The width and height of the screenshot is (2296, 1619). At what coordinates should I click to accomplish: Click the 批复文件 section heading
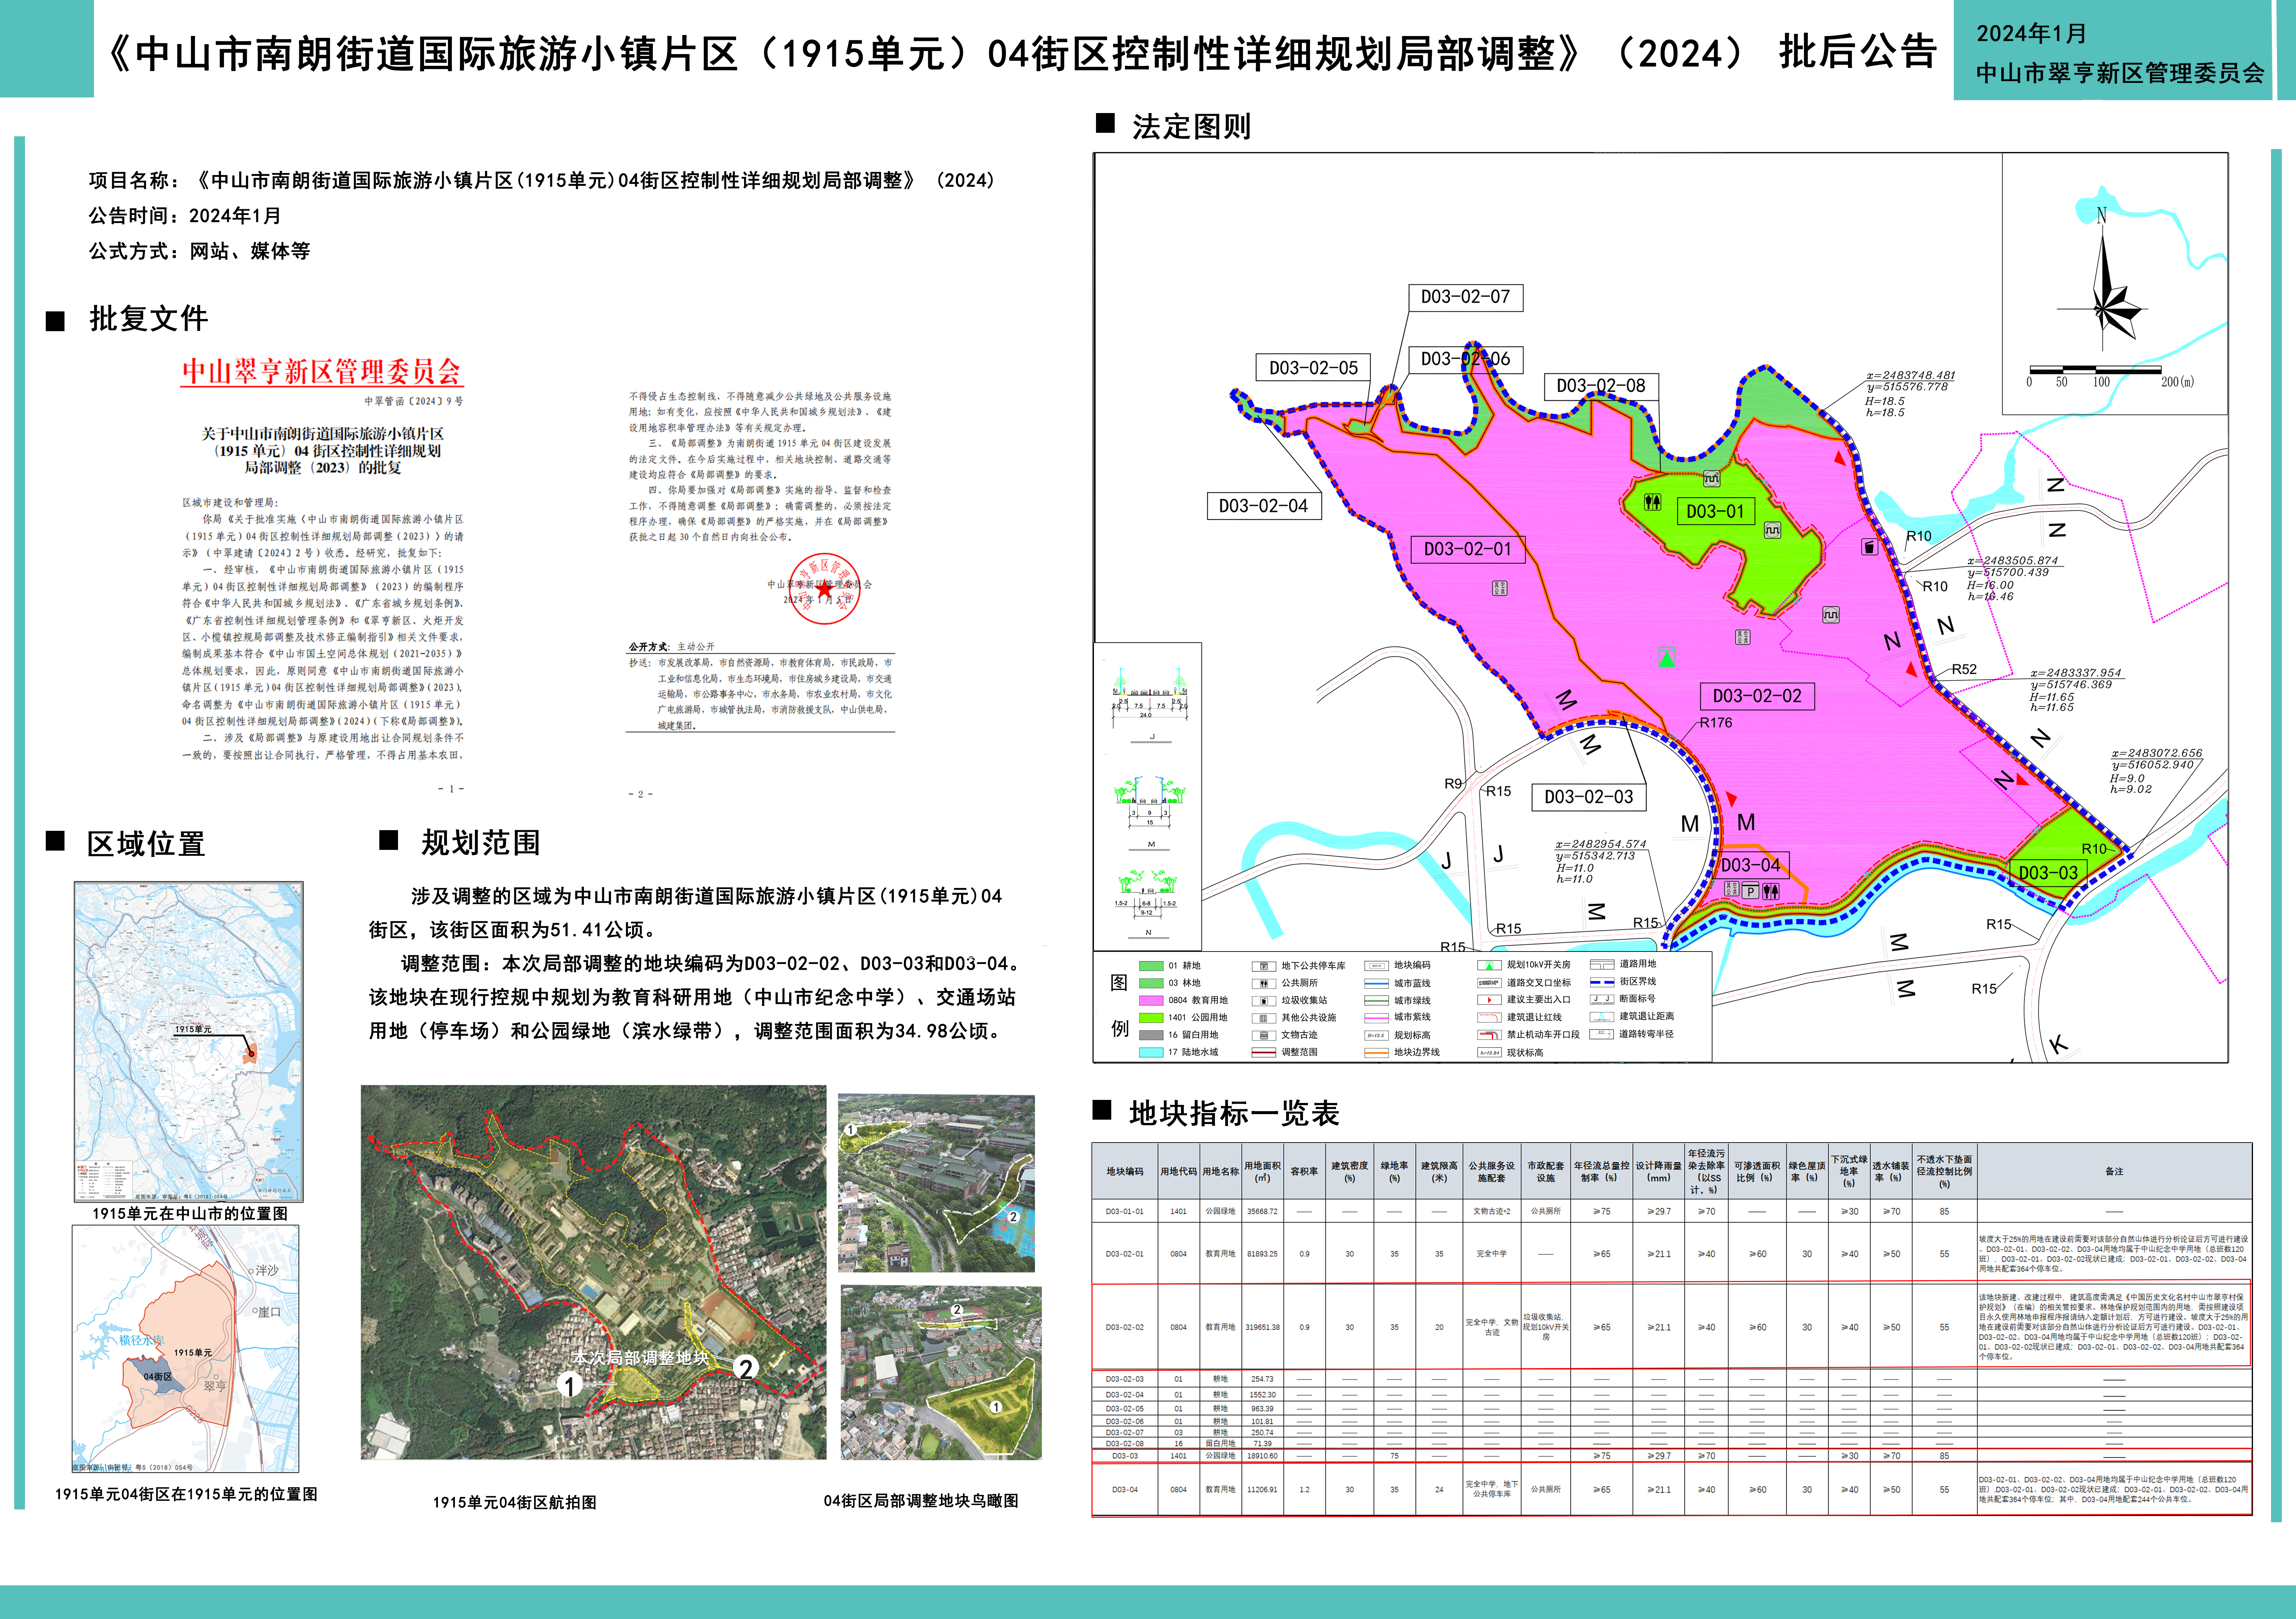coord(149,319)
